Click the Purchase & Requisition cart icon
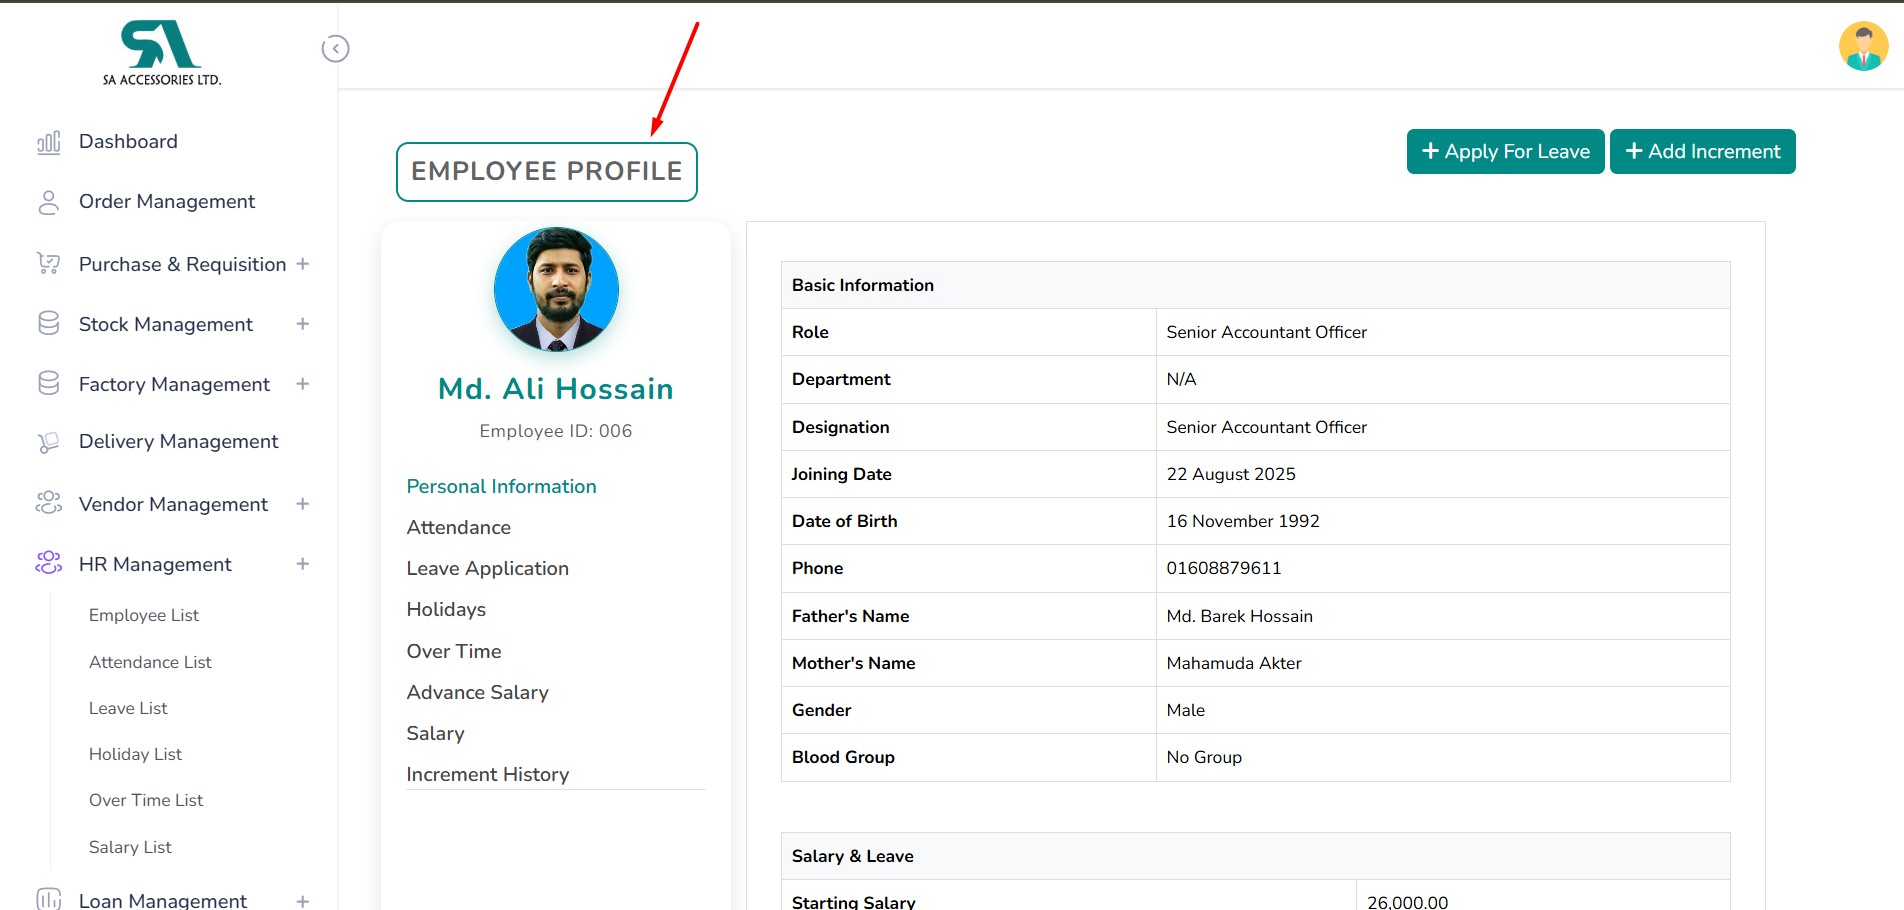 coord(48,264)
